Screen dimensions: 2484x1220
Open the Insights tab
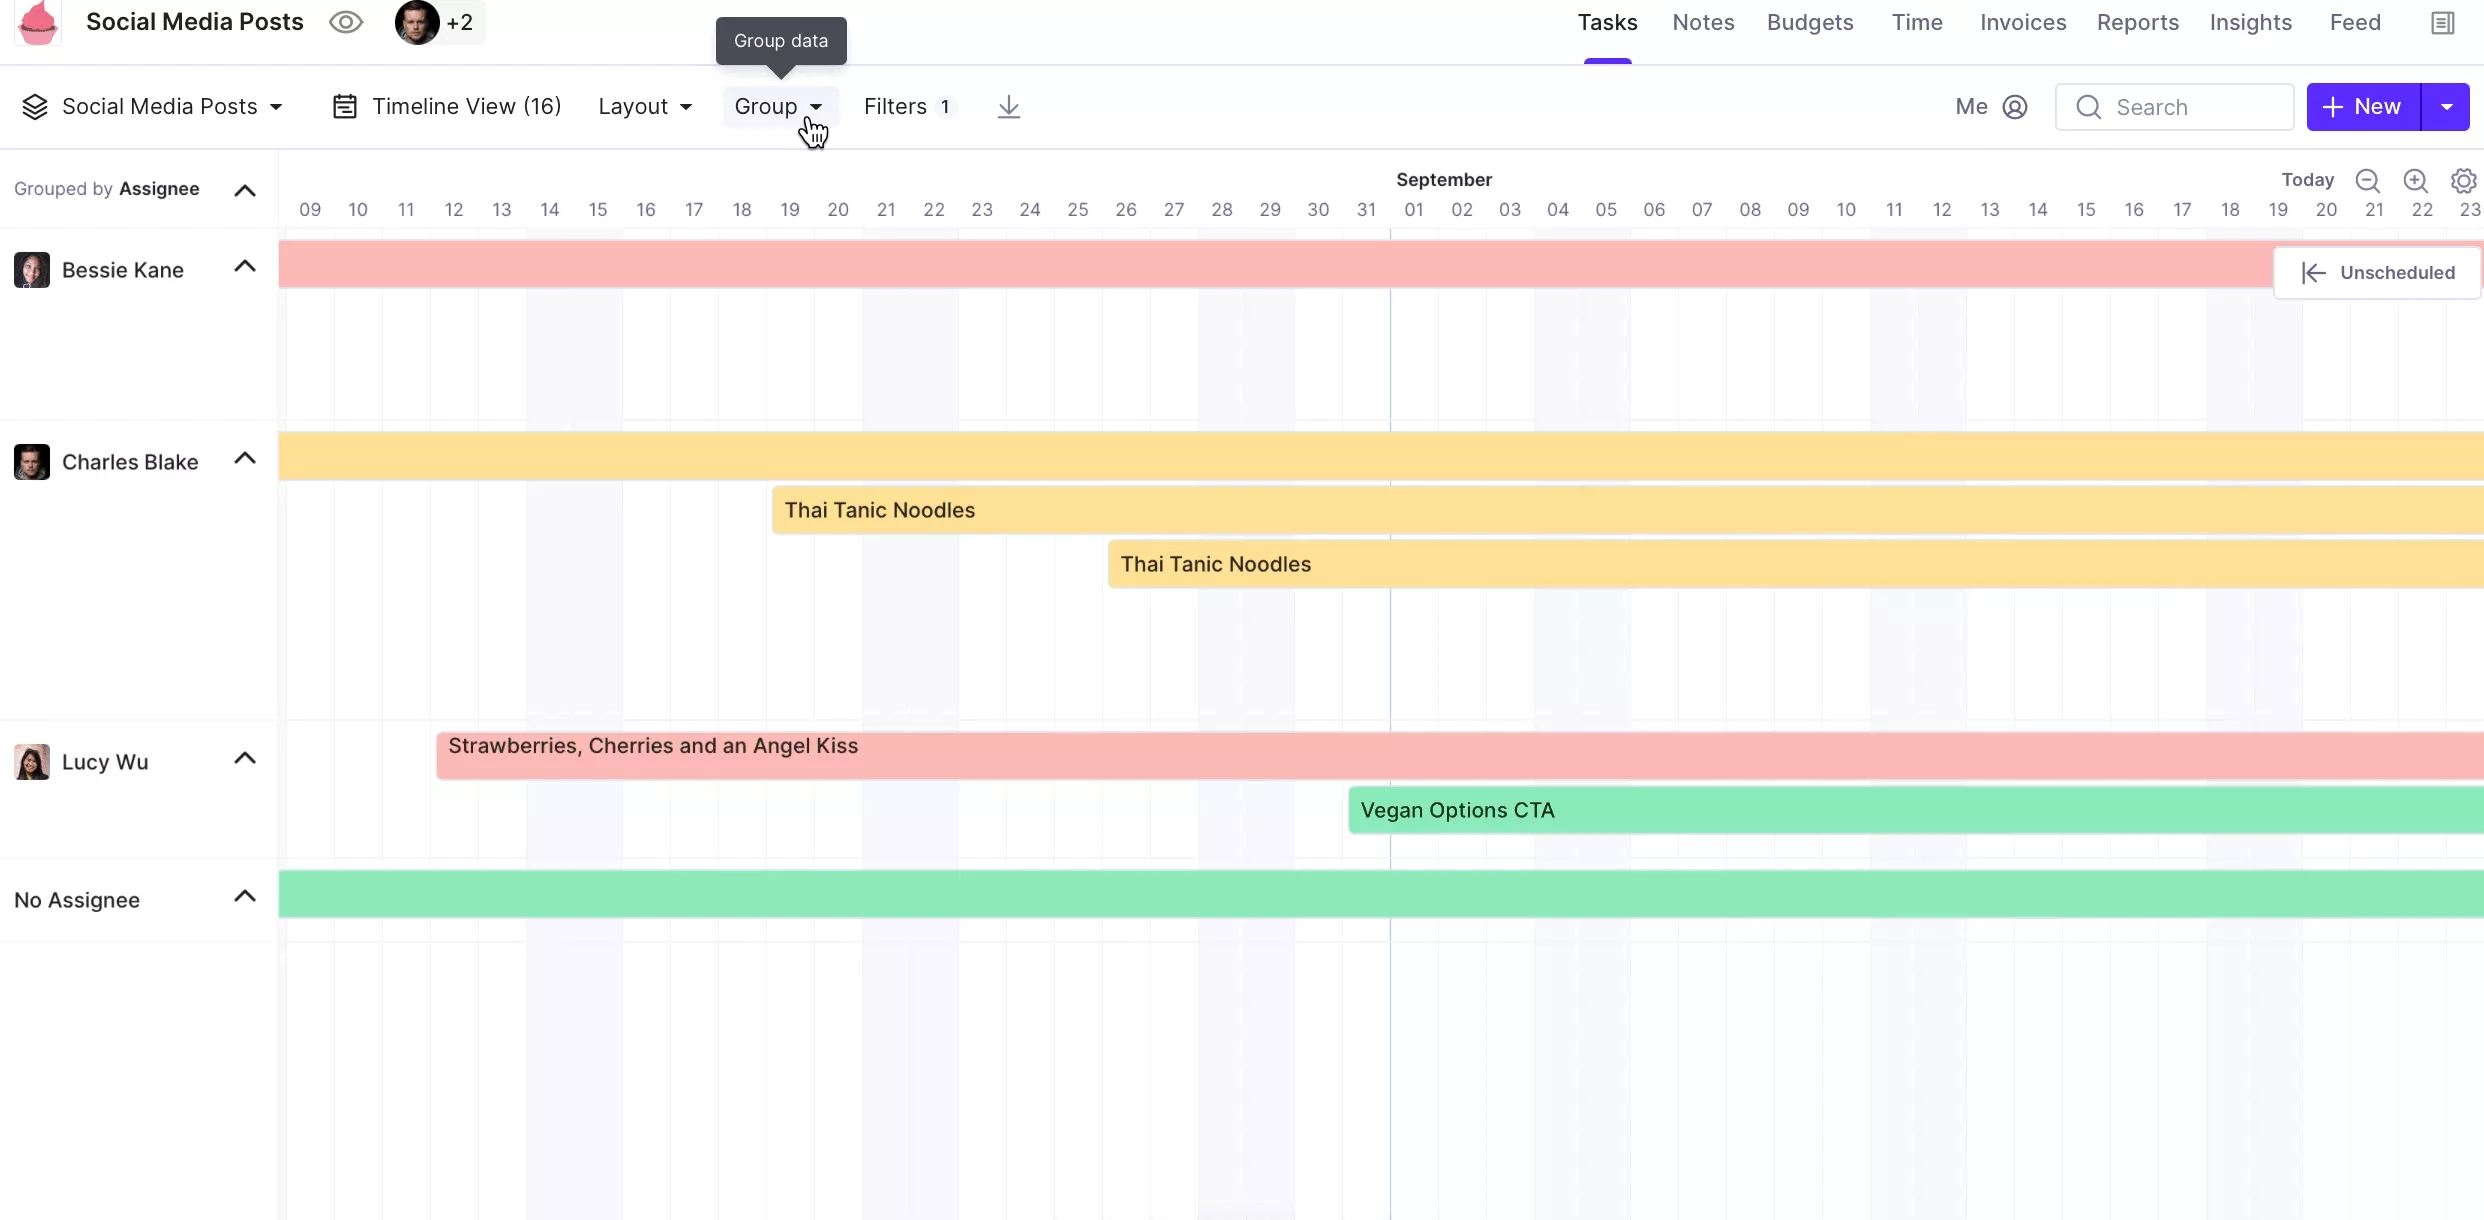coord(2251,22)
